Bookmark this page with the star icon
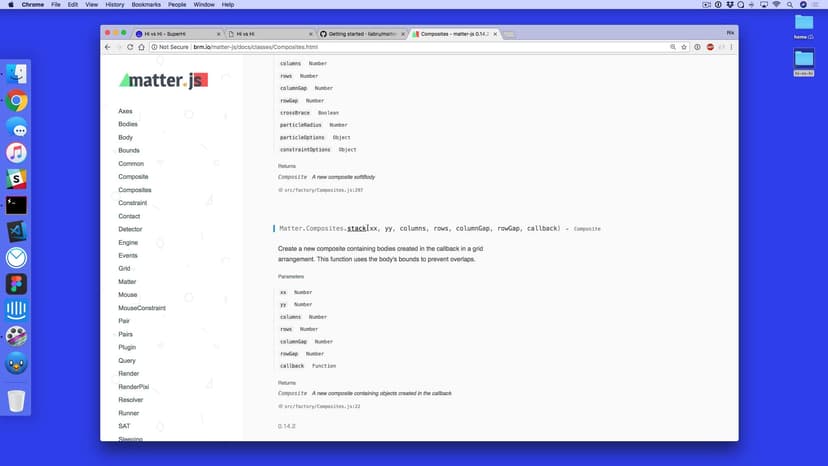 coord(684,47)
